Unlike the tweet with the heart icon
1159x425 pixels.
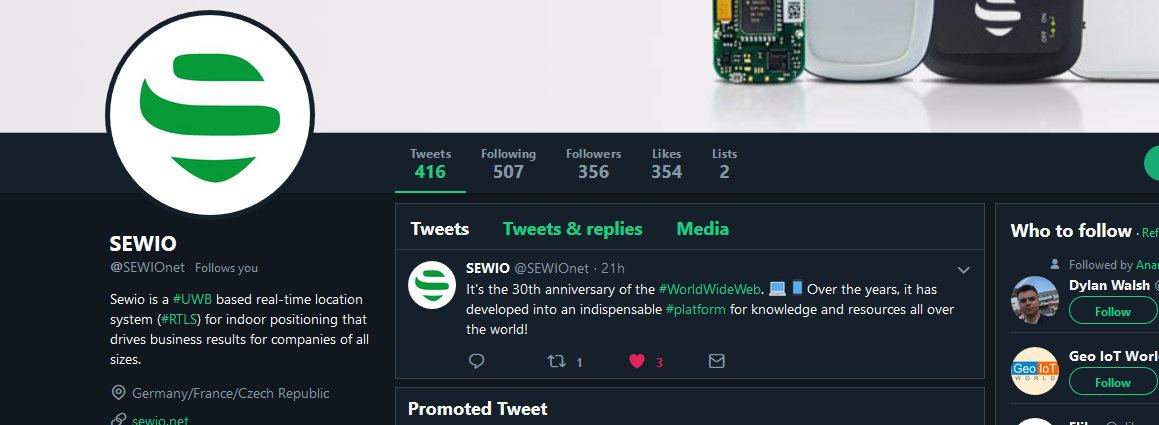pyautogui.click(x=637, y=361)
